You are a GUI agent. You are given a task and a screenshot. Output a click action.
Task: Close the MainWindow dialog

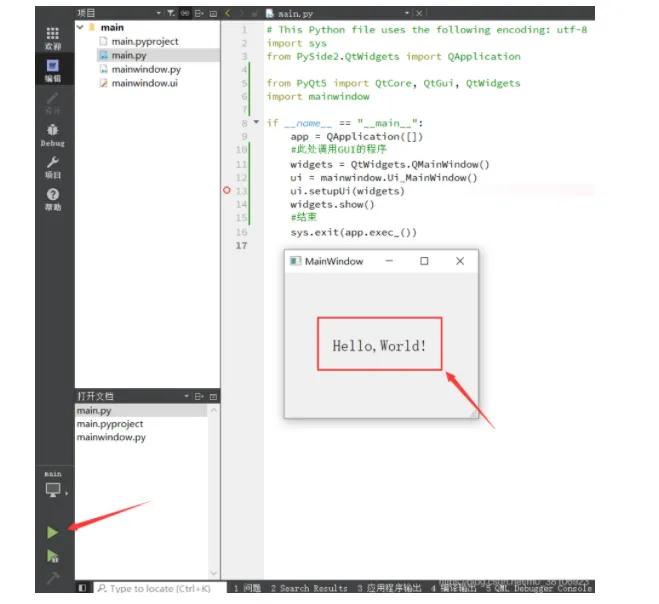click(x=460, y=261)
